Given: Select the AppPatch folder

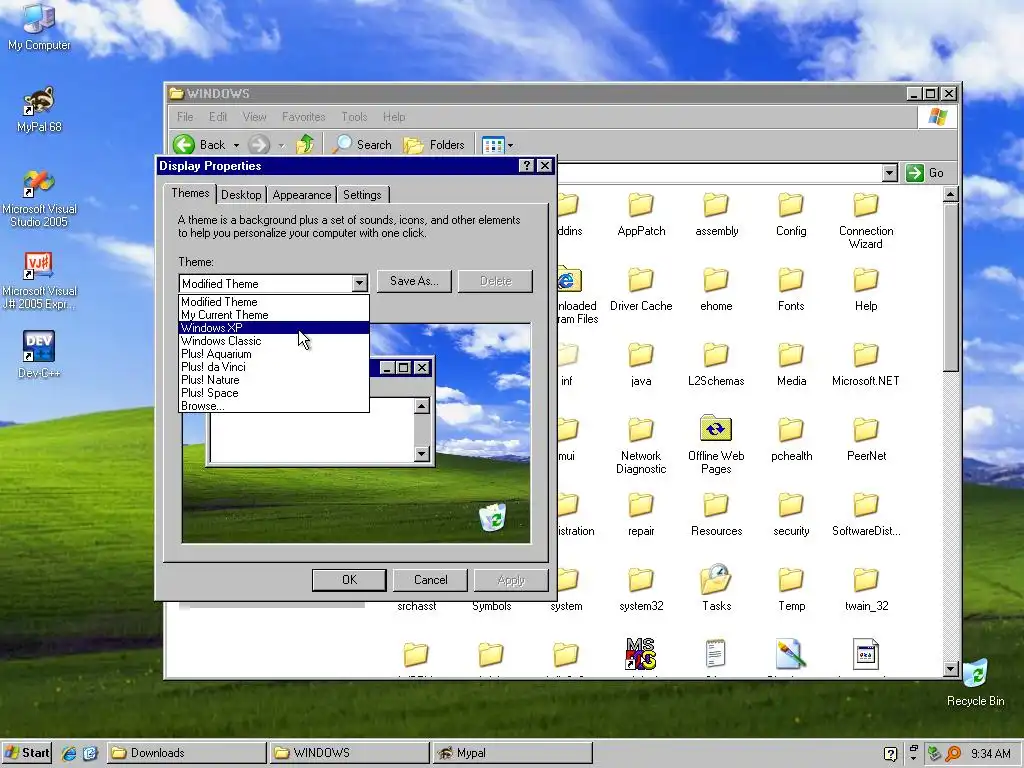Looking at the screenshot, I should (641, 216).
